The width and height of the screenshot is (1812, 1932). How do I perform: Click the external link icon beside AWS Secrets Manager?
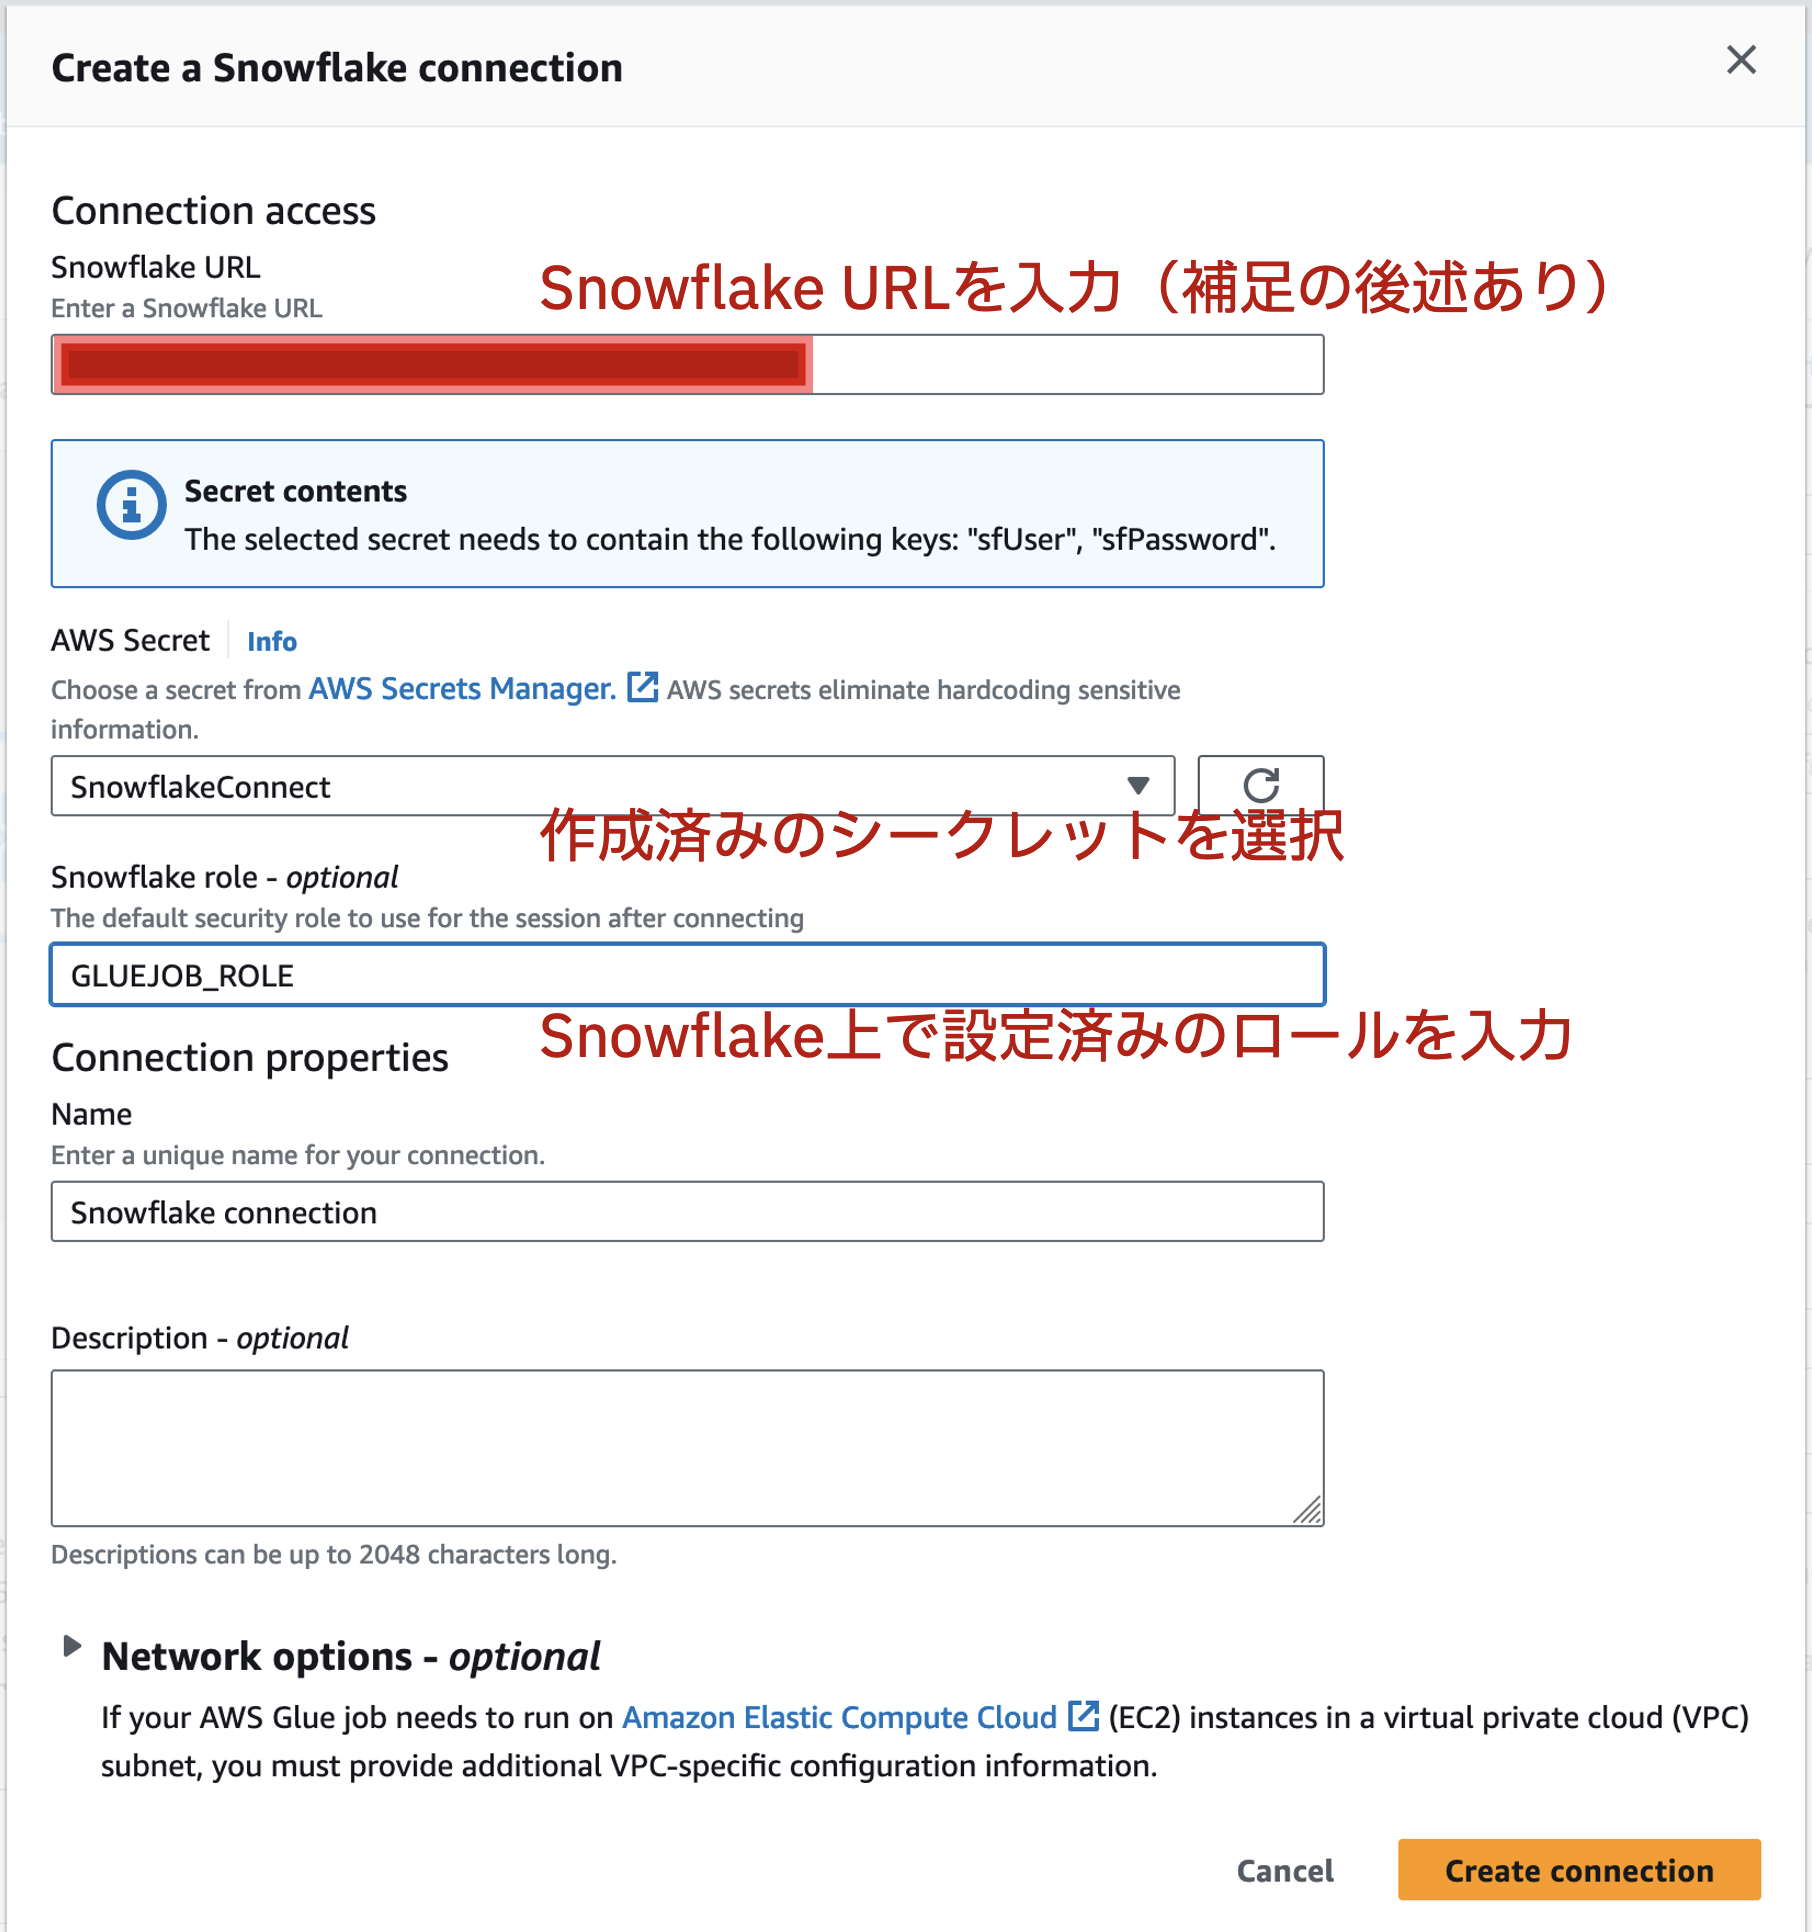641,688
